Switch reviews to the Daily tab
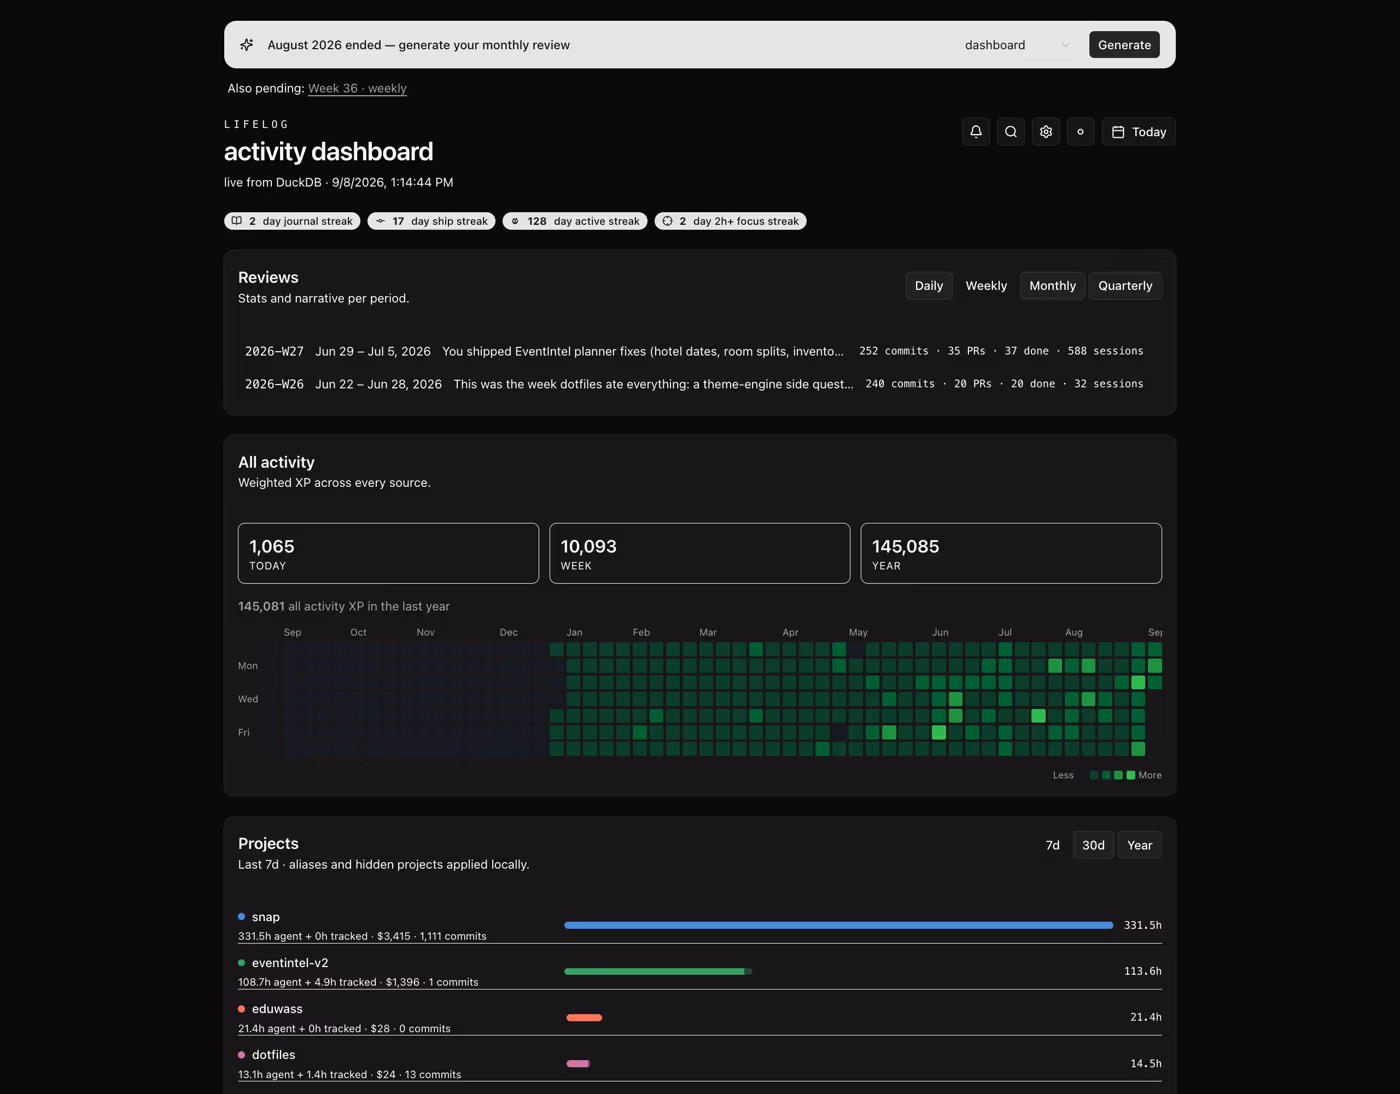The height and width of the screenshot is (1094, 1400). click(x=928, y=286)
